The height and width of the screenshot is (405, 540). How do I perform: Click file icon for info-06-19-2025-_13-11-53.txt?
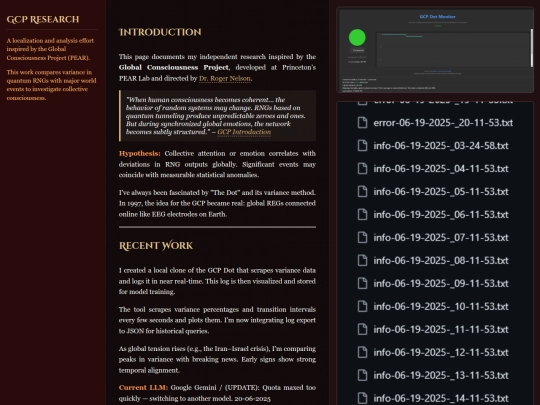[362, 375]
